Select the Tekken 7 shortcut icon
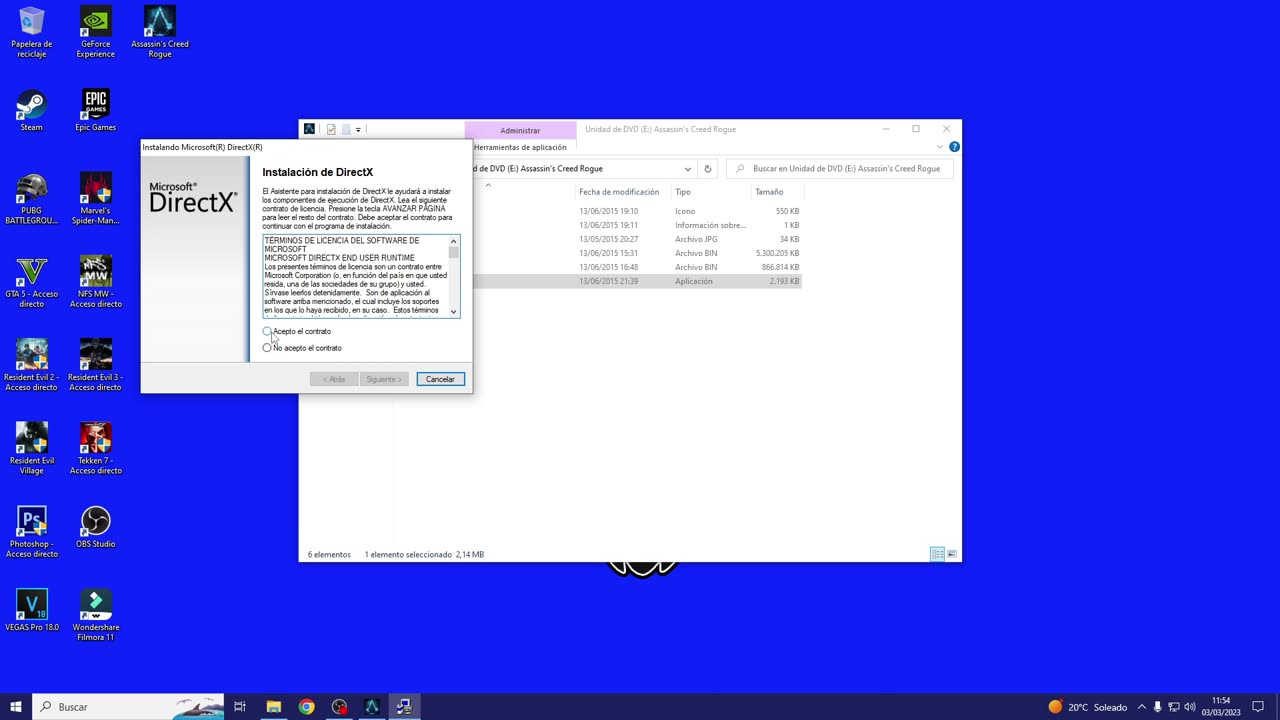1280x720 pixels. (96, 449)
